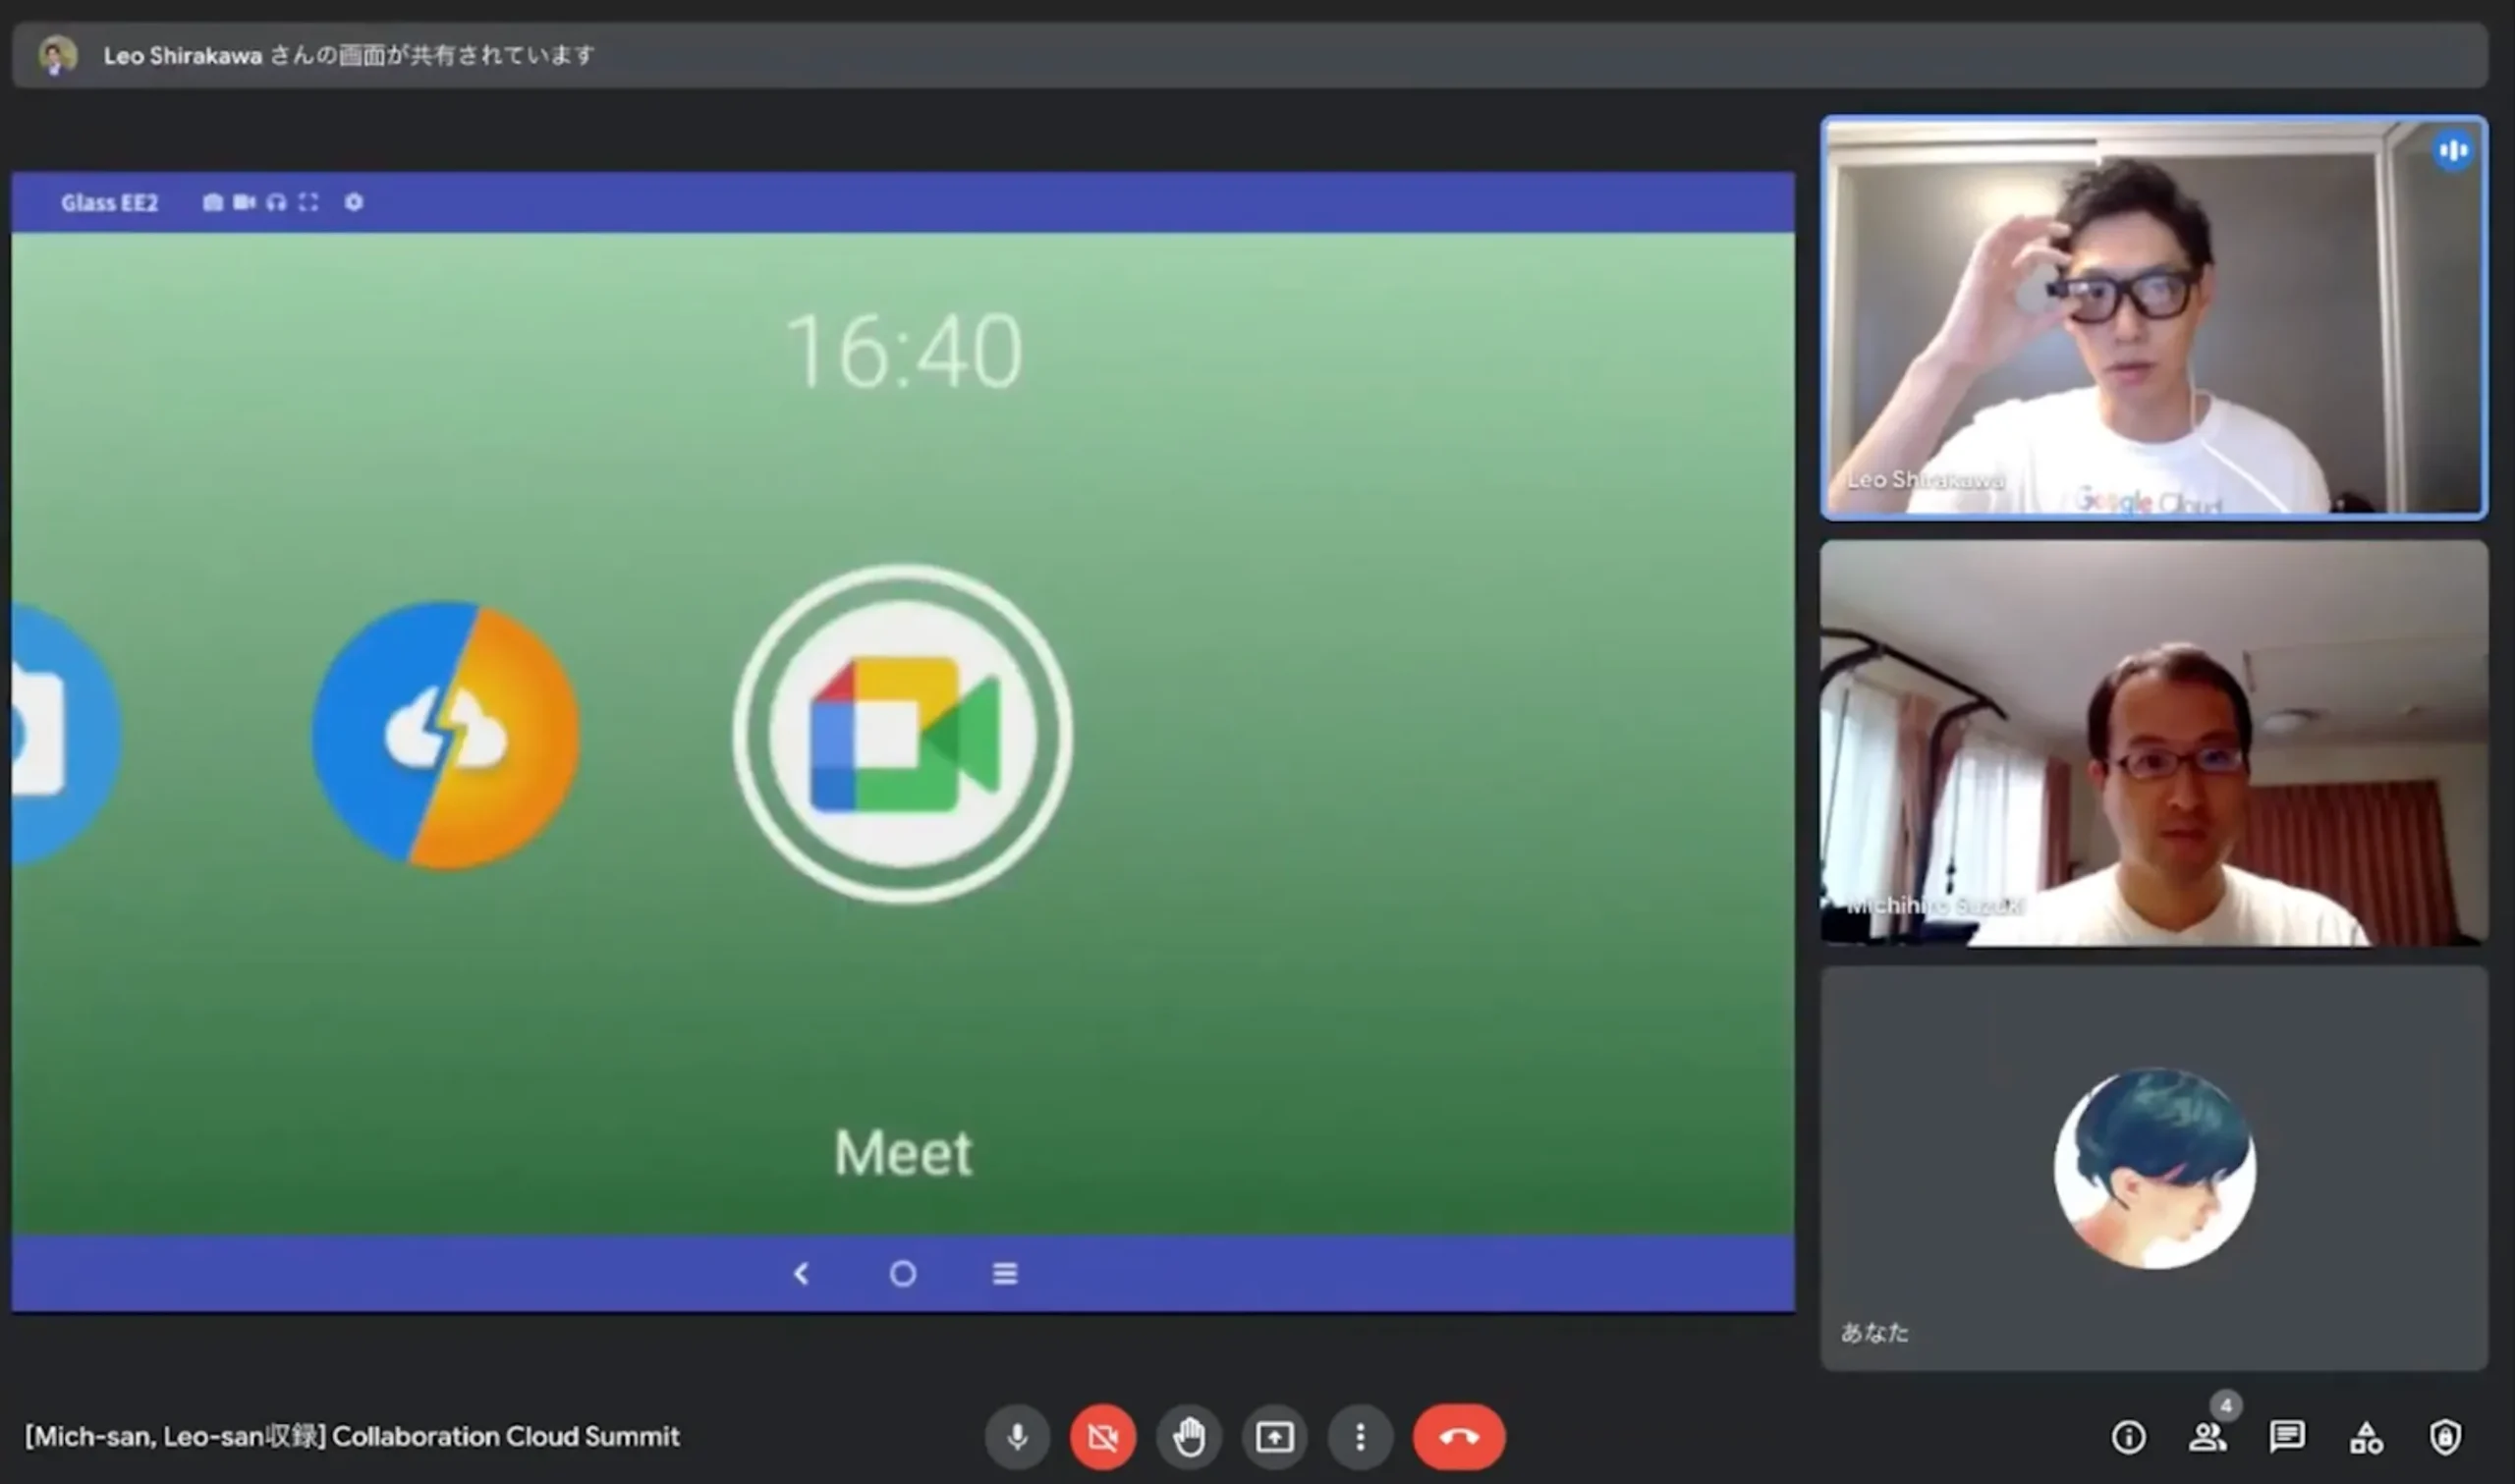Screen dimensions: 2515x1484
Task: Click the participant count badge 4
Action: 2226,1405
